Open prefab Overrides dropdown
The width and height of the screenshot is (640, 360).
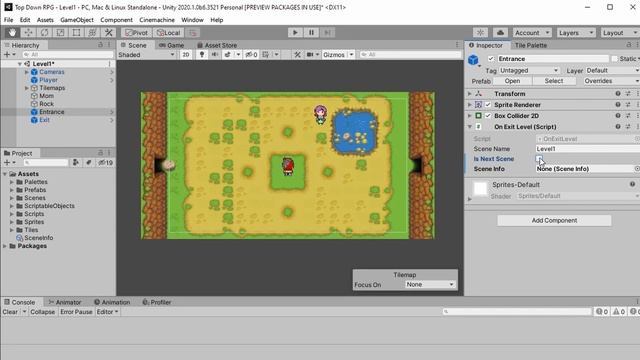pos(610,81)
